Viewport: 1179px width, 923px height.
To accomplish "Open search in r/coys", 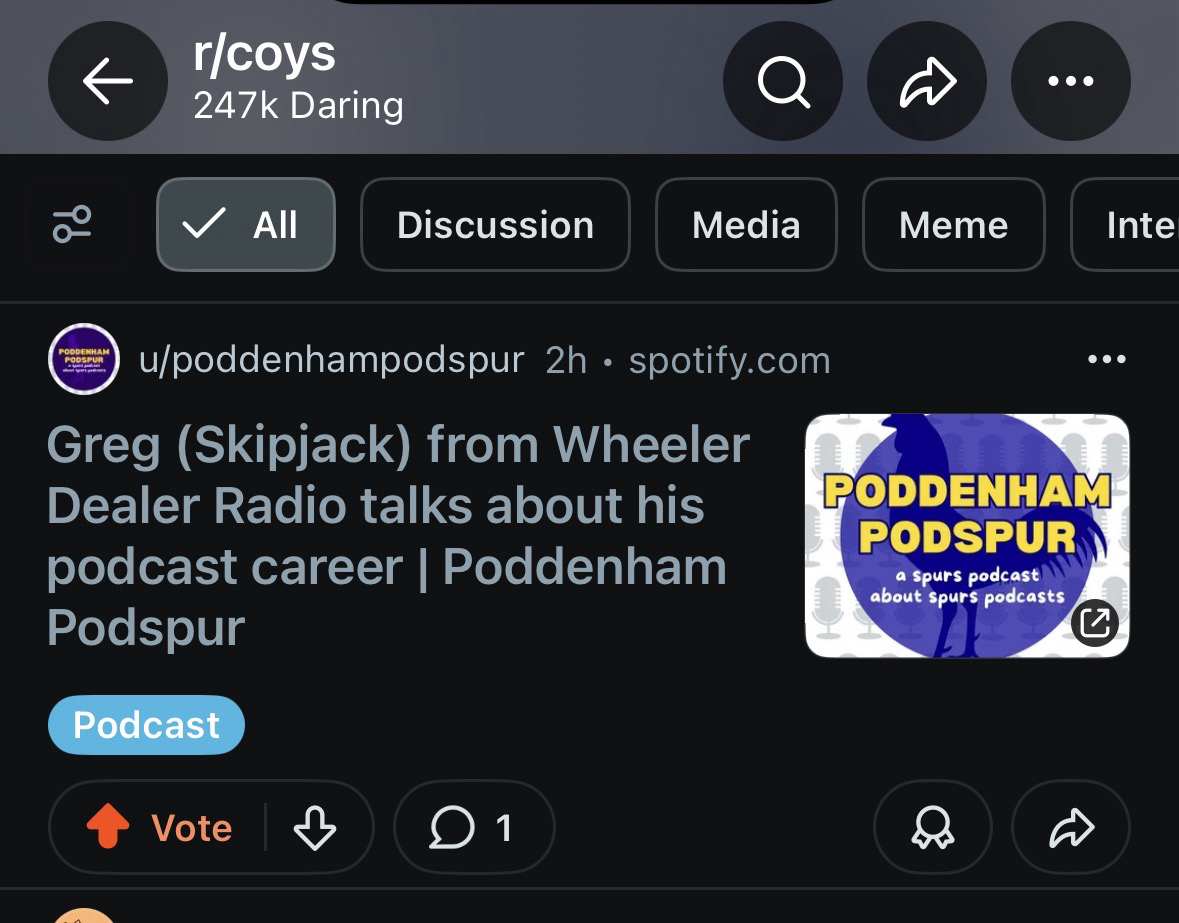I will coord(783,81).
